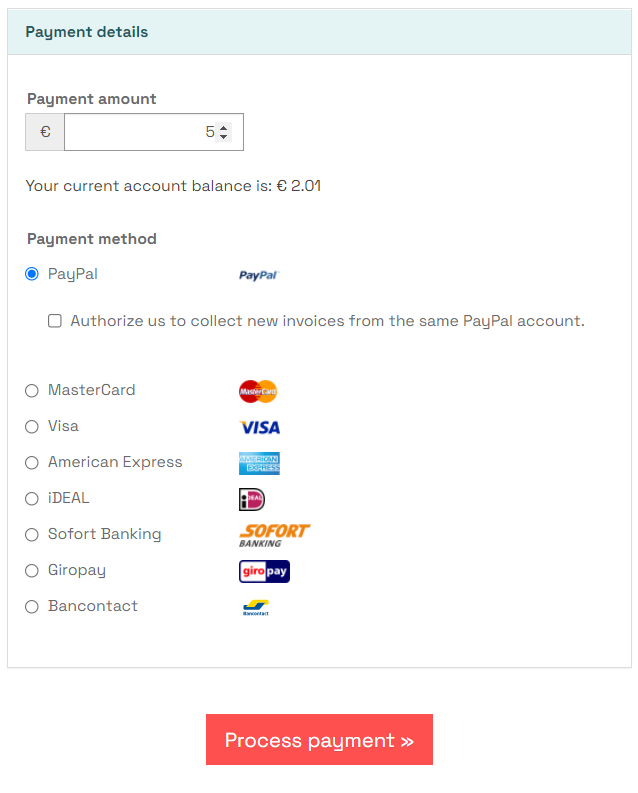Choose Bancontact radio option
The image size is (638, 793).
[x=32, y=606]
